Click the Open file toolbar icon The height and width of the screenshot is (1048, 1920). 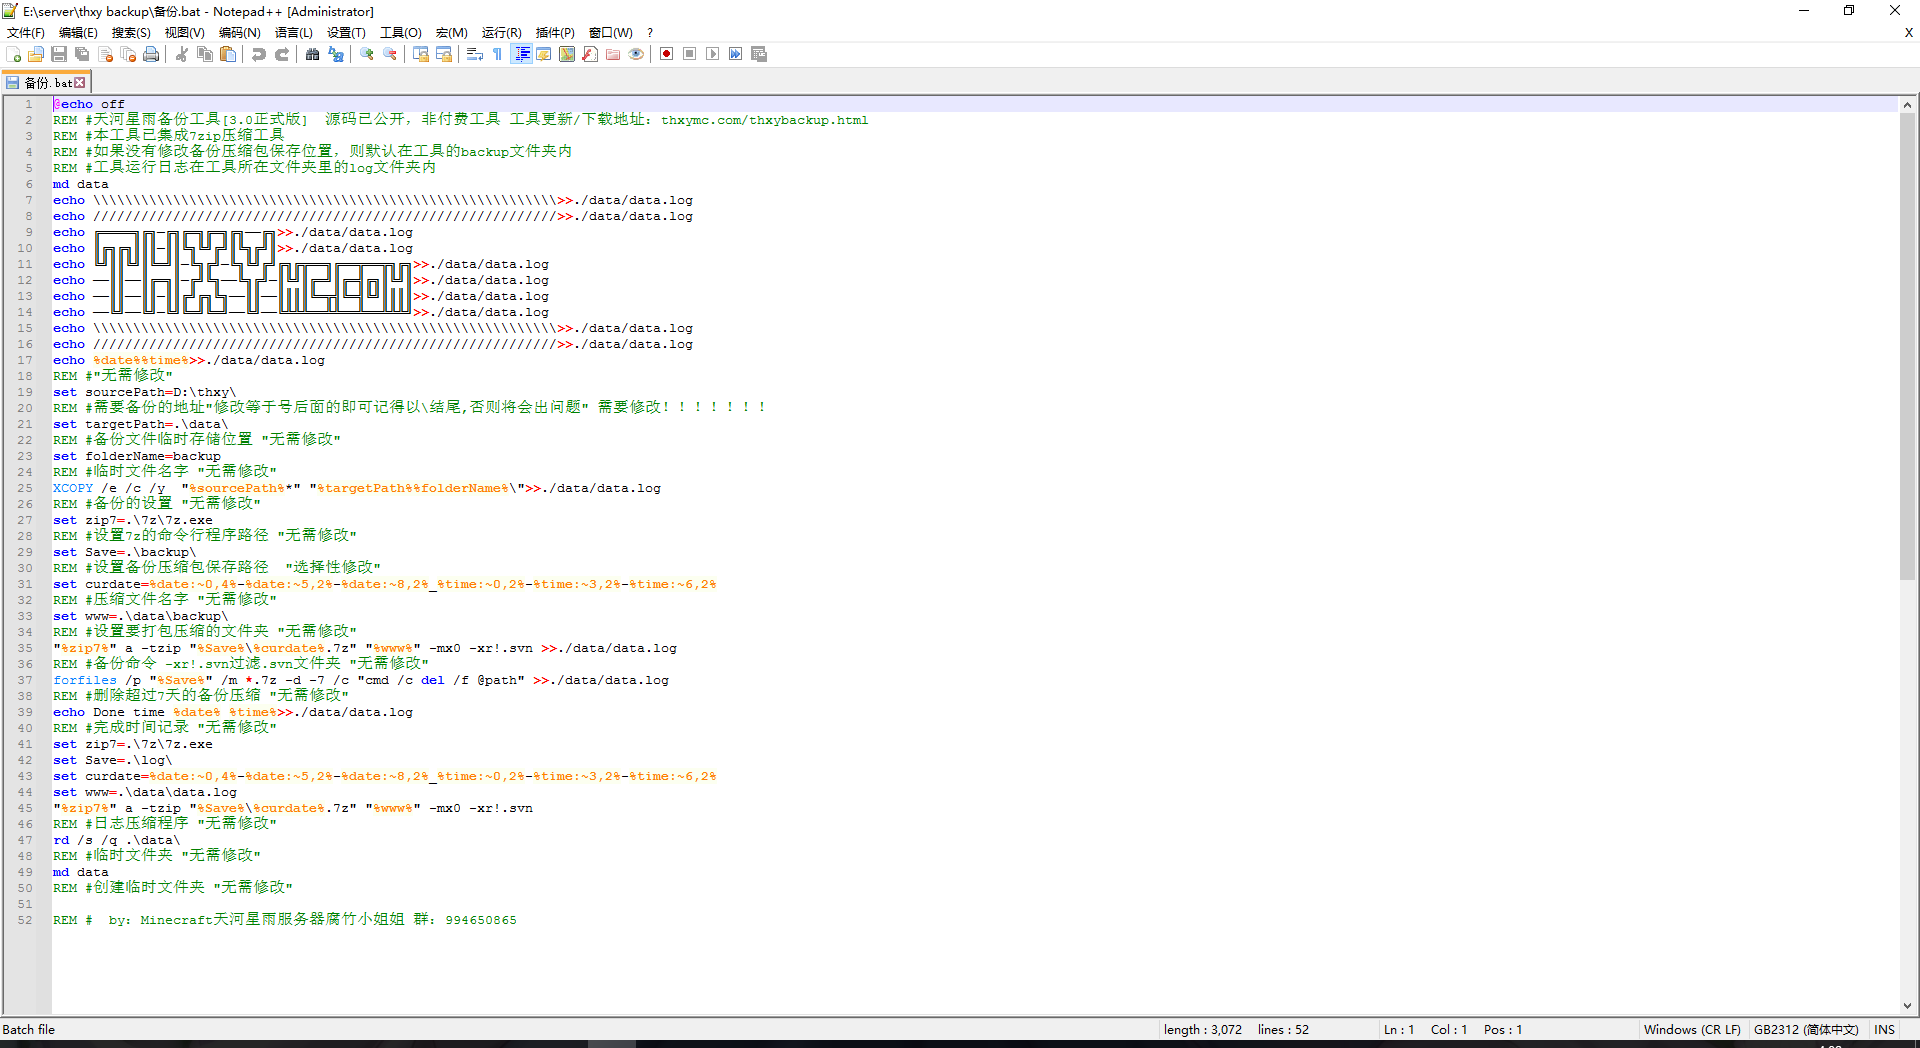(36, 54)
